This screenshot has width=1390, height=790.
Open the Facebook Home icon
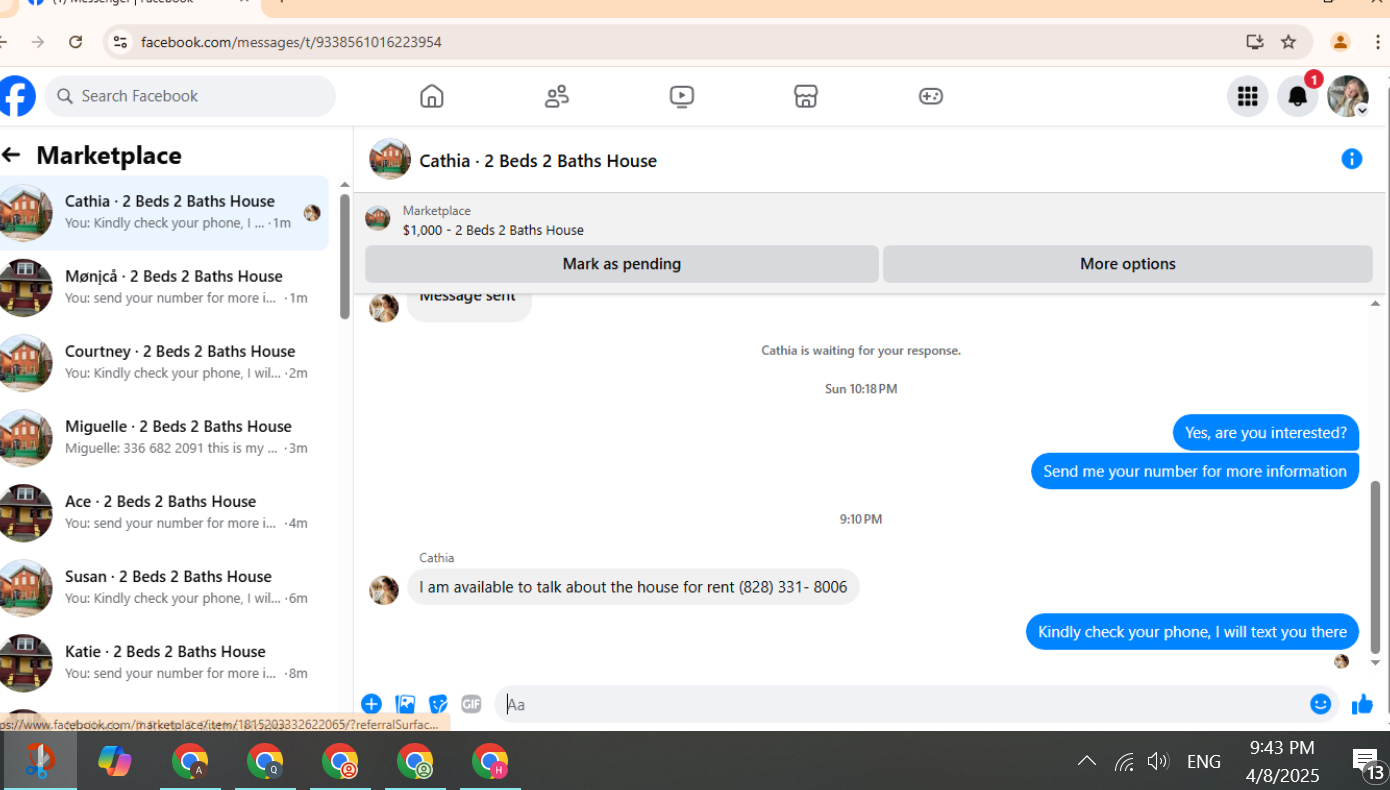[x=431, y=96]
